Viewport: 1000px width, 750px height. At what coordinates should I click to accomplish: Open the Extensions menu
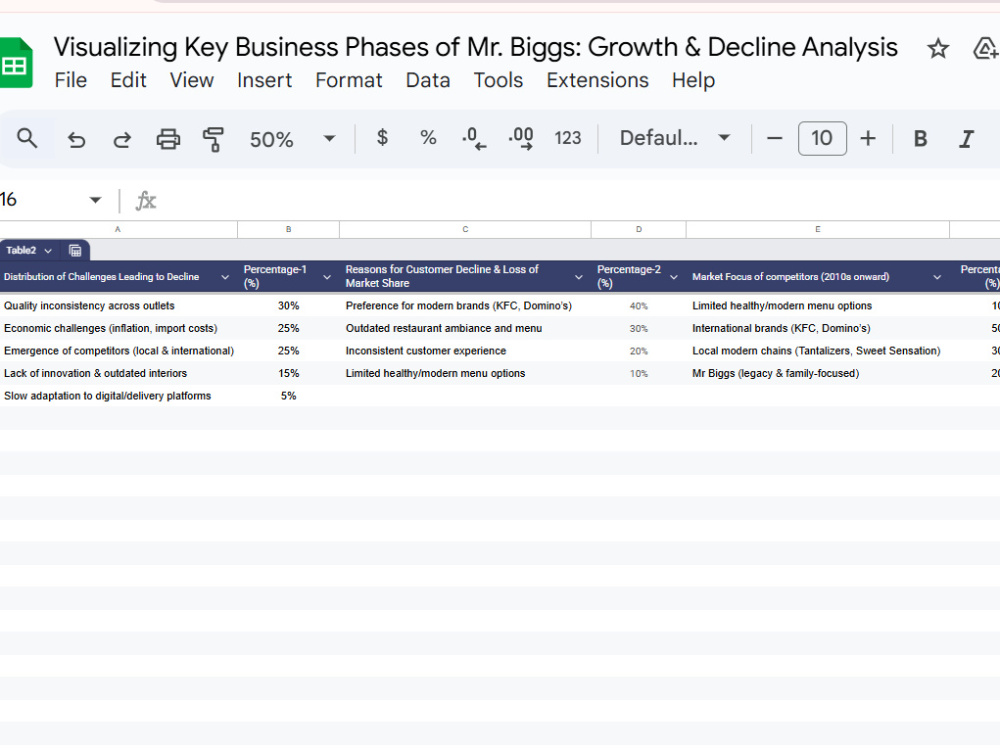pyautogui.click(x=598, y=80)
